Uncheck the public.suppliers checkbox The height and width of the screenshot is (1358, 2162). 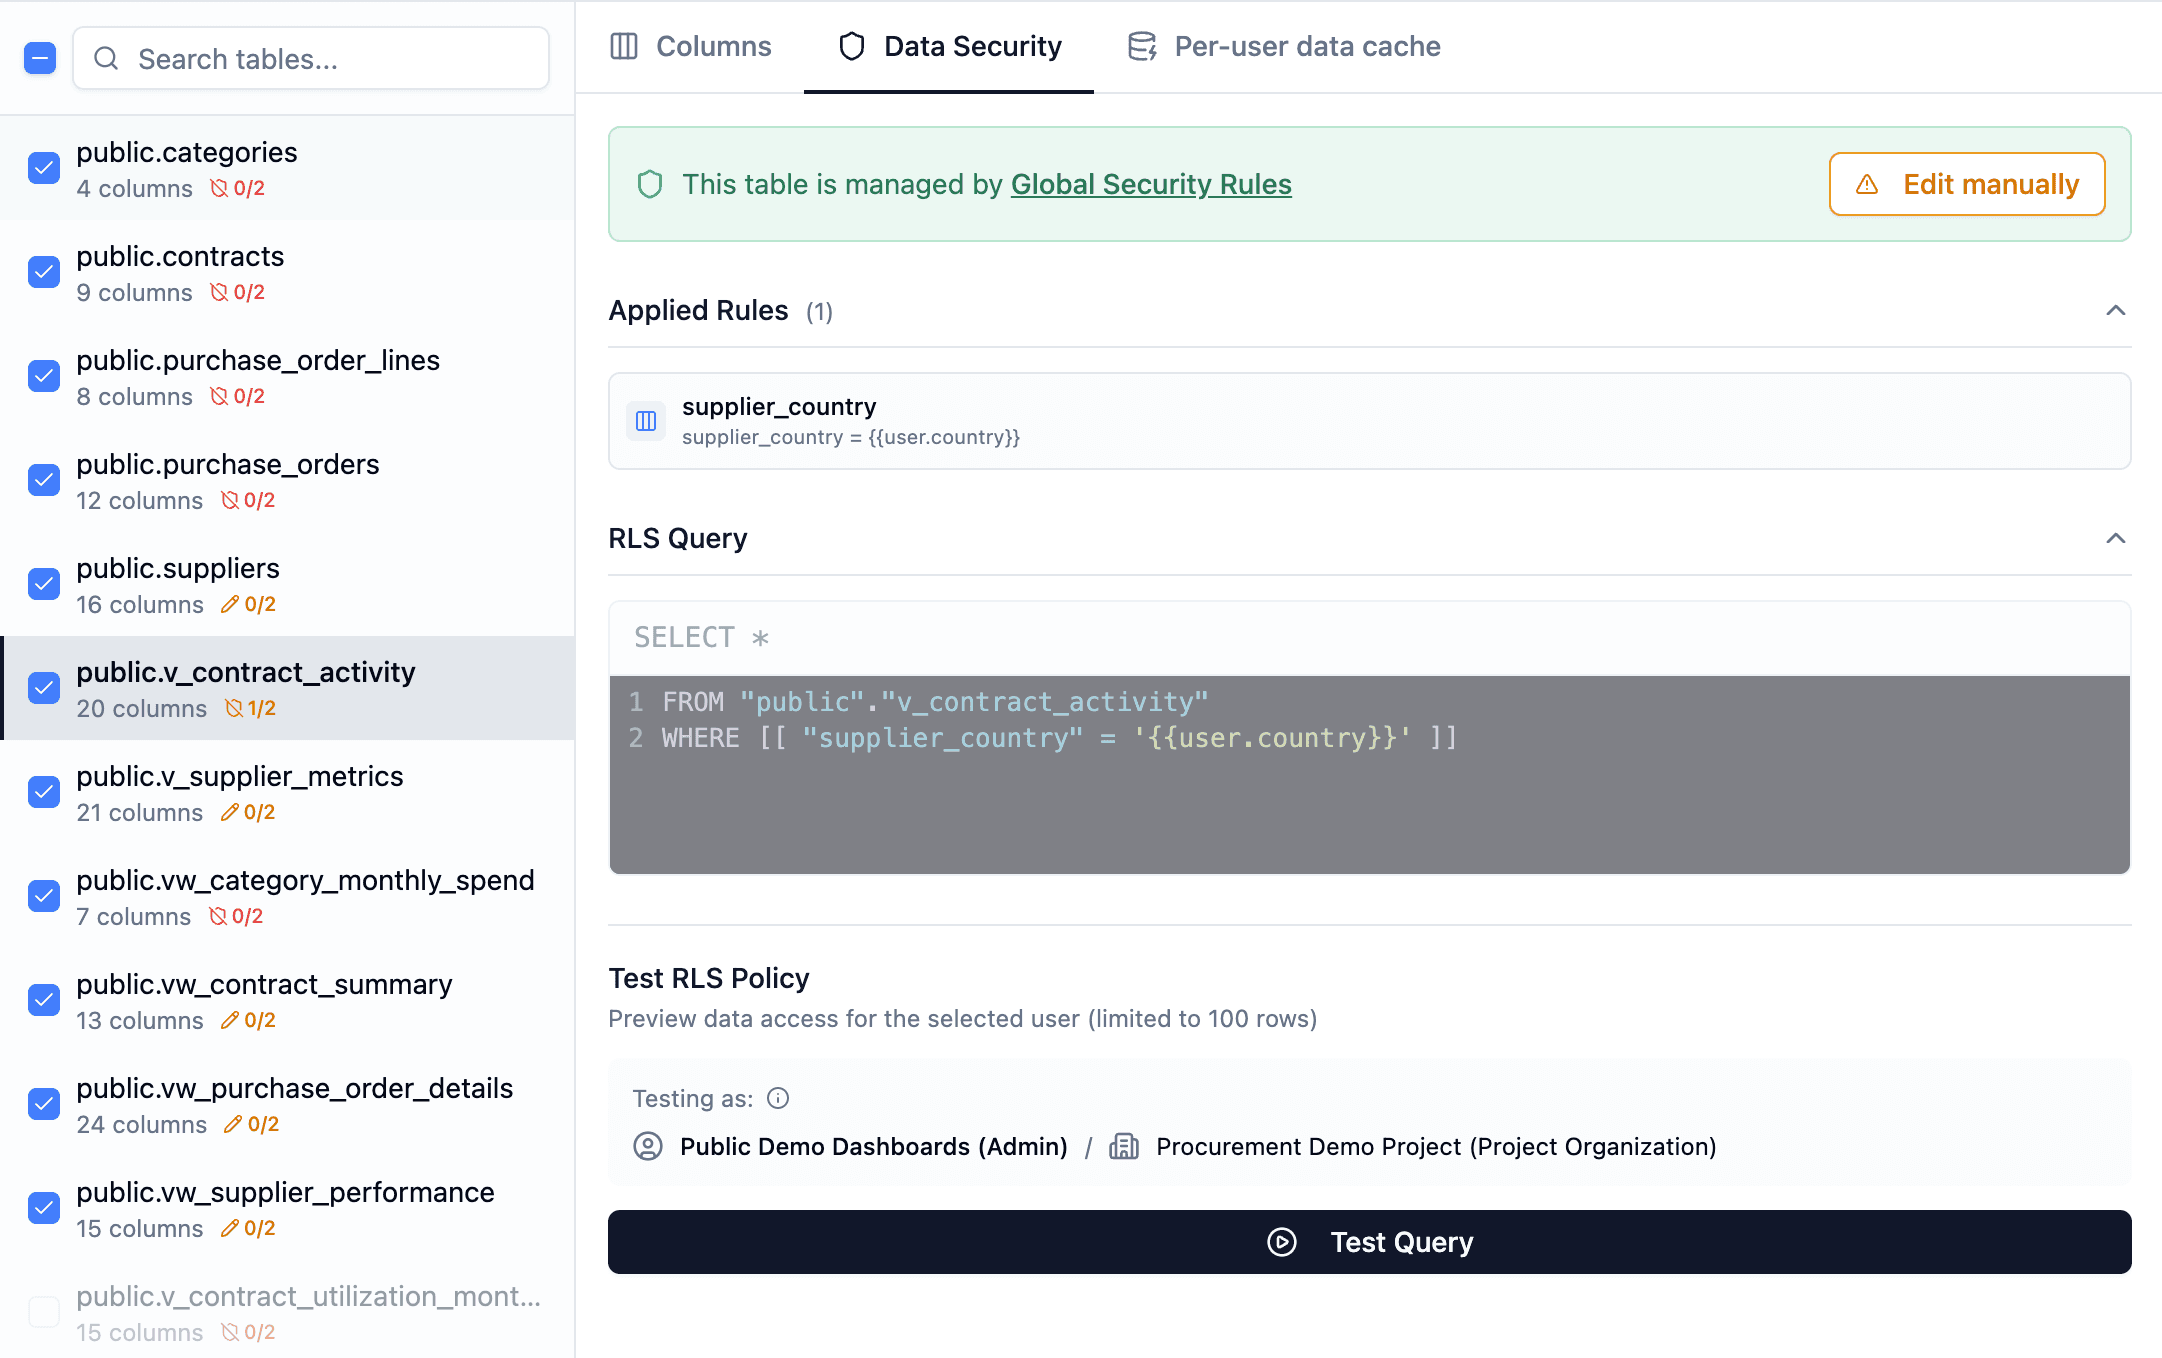click(x=44, y=584)
